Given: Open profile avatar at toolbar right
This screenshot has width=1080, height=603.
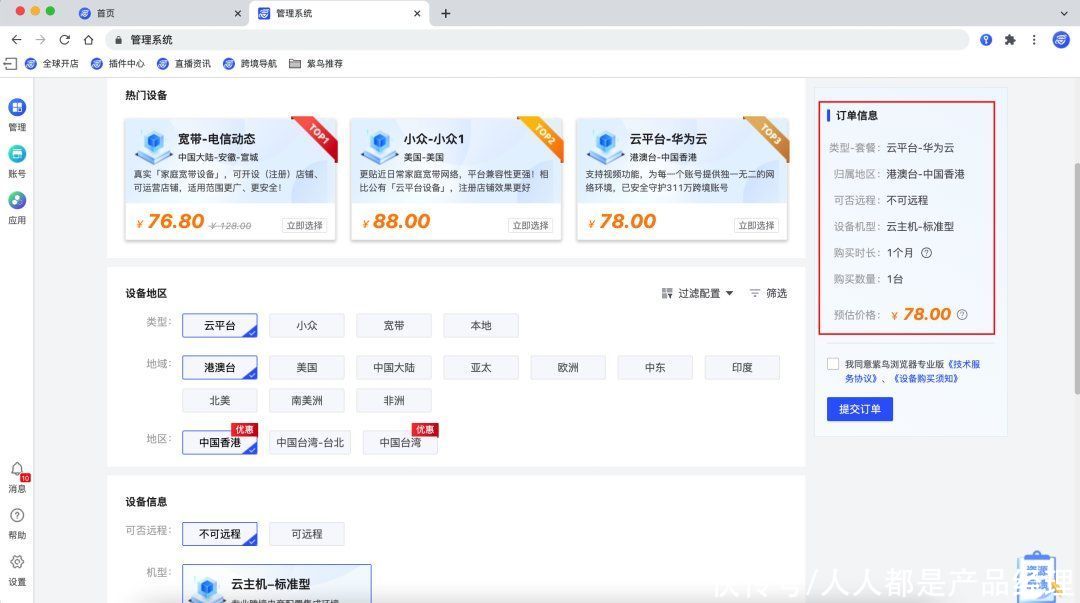Looking at the screenshot, I should pyautogui.click(x=1061, y=40).
